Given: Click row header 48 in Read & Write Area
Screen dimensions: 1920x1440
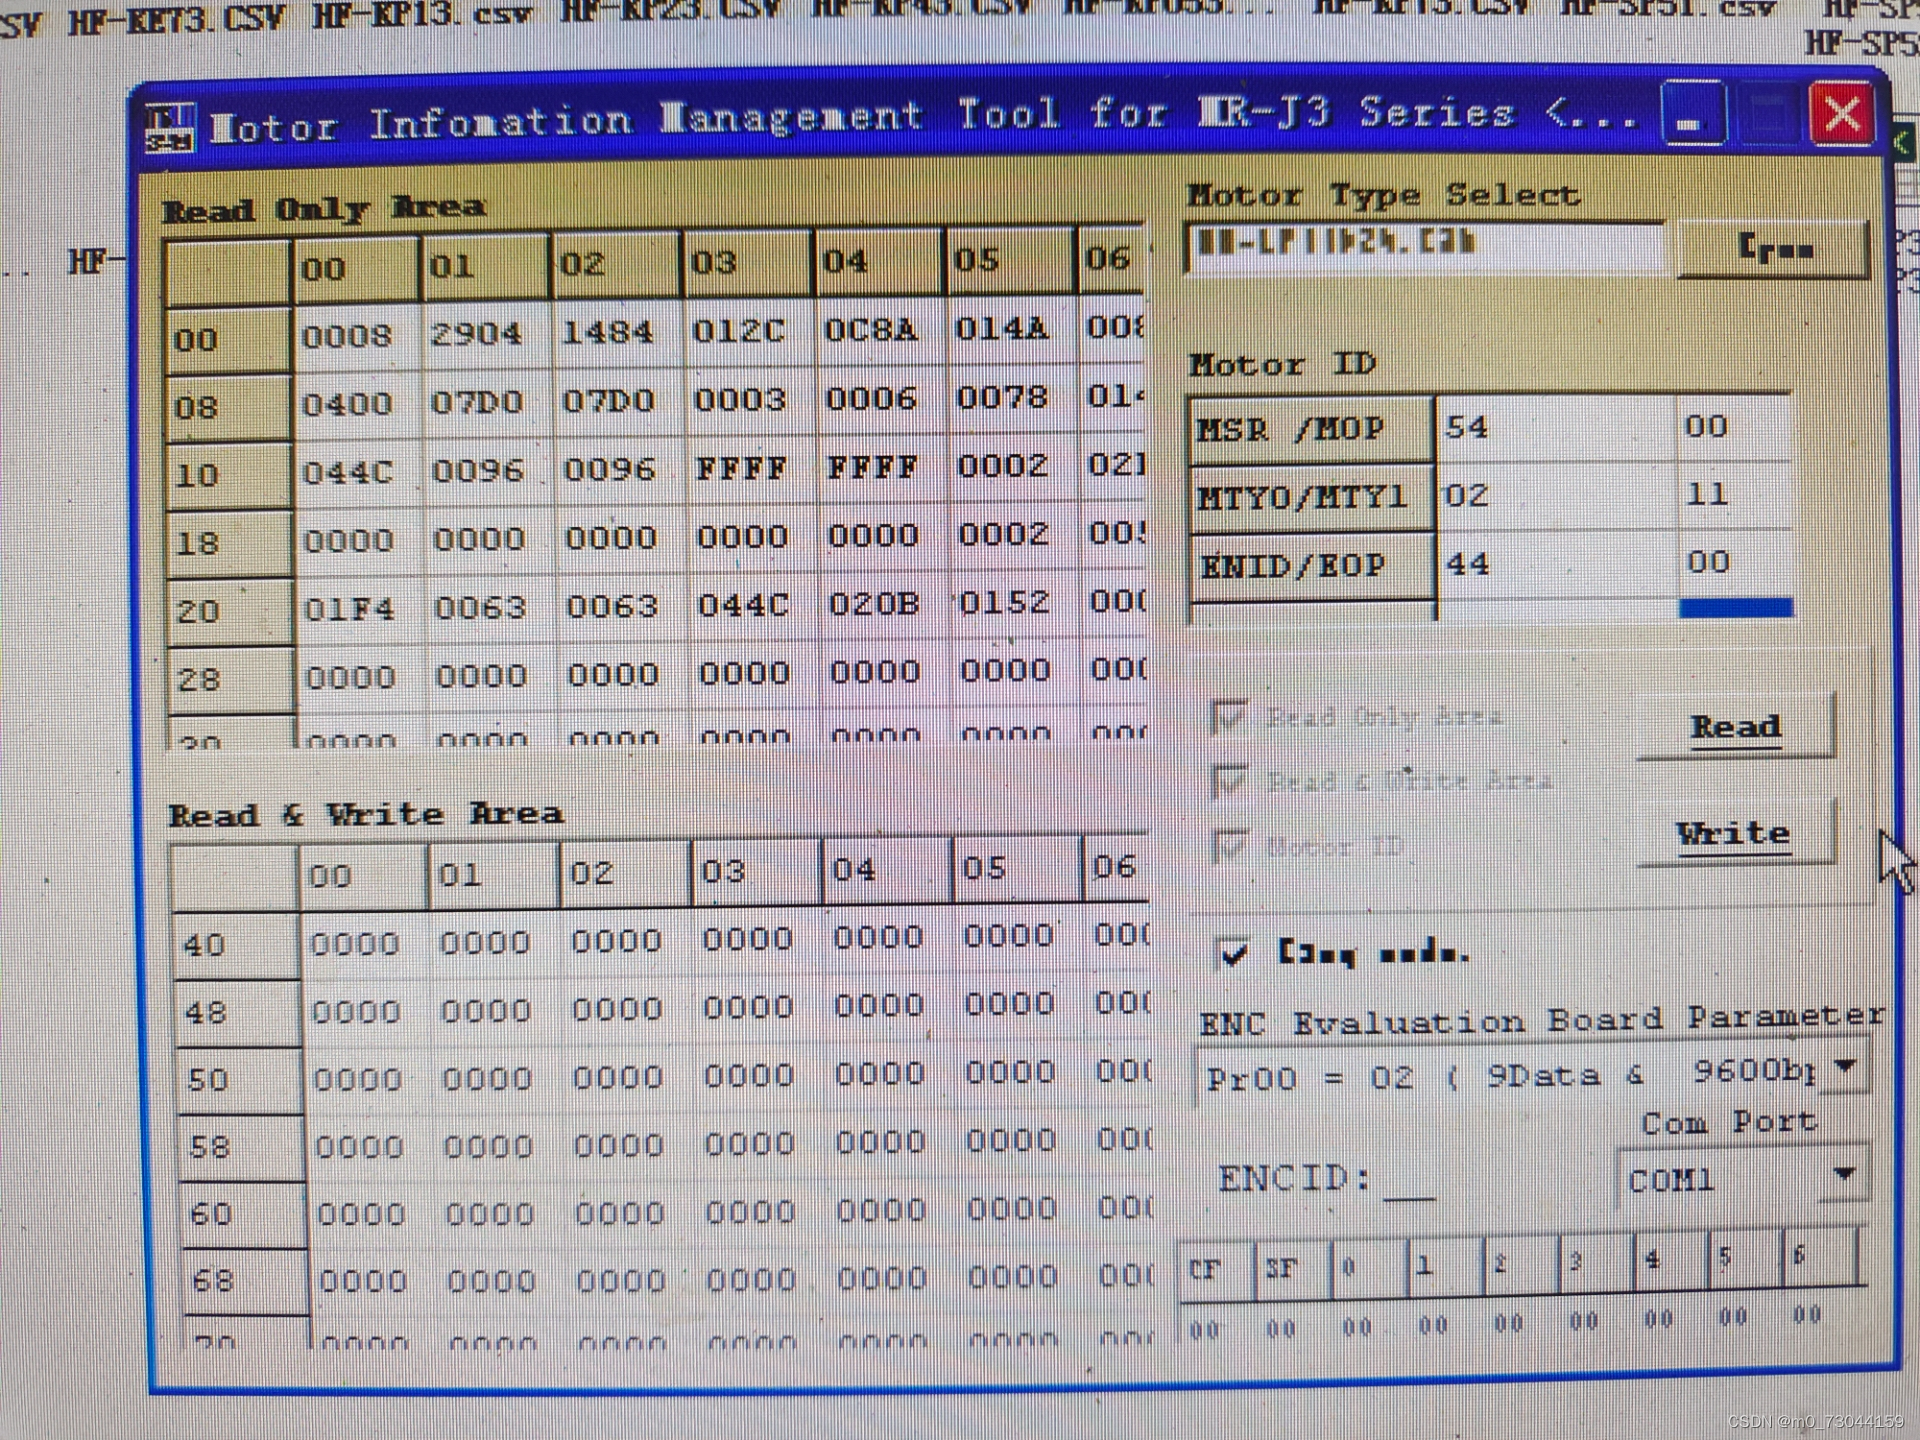Looking at the screenshot, I should tap(238, 1013).
